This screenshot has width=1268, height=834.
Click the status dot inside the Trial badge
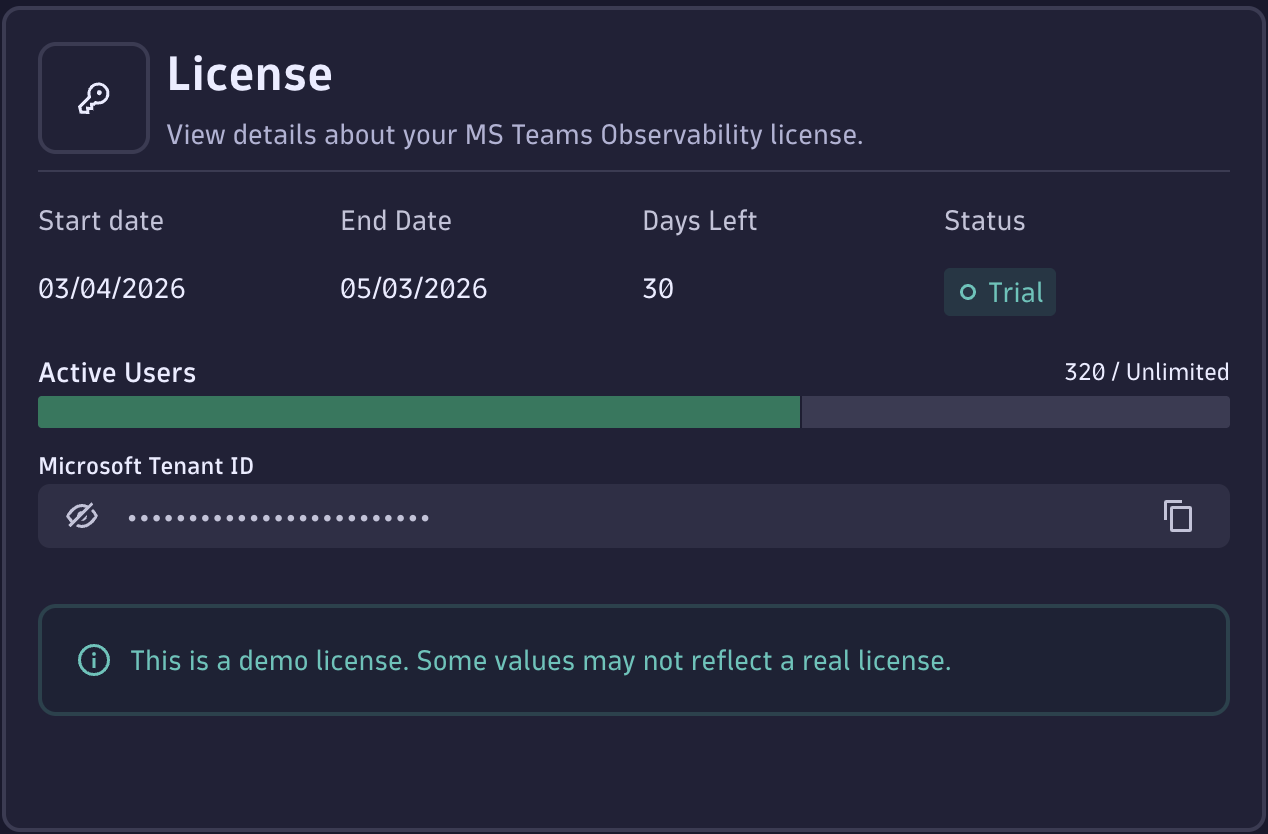click(x=966, y=292)
